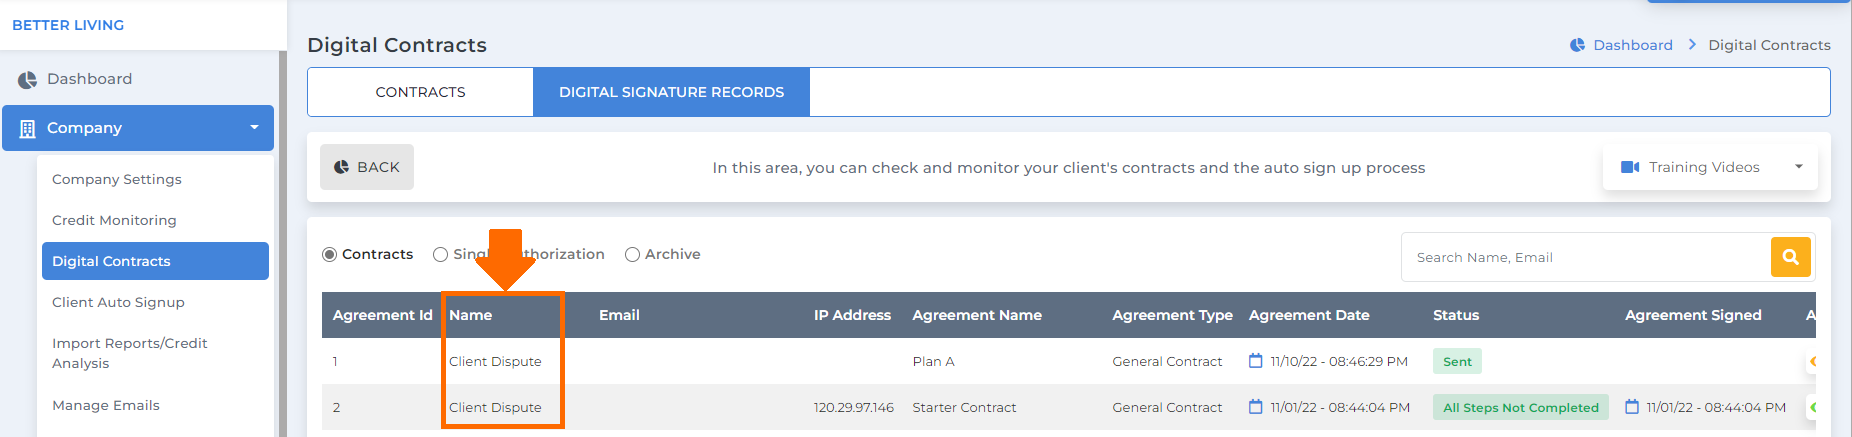
Task: Click the Plan A agreement name
Action: (x=933, y=361)
